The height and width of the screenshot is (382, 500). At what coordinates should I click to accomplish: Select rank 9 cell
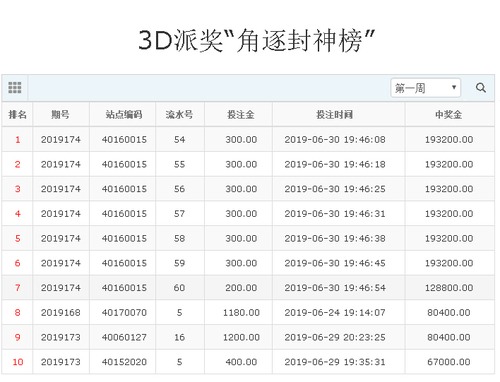click(x=17, y=337)
